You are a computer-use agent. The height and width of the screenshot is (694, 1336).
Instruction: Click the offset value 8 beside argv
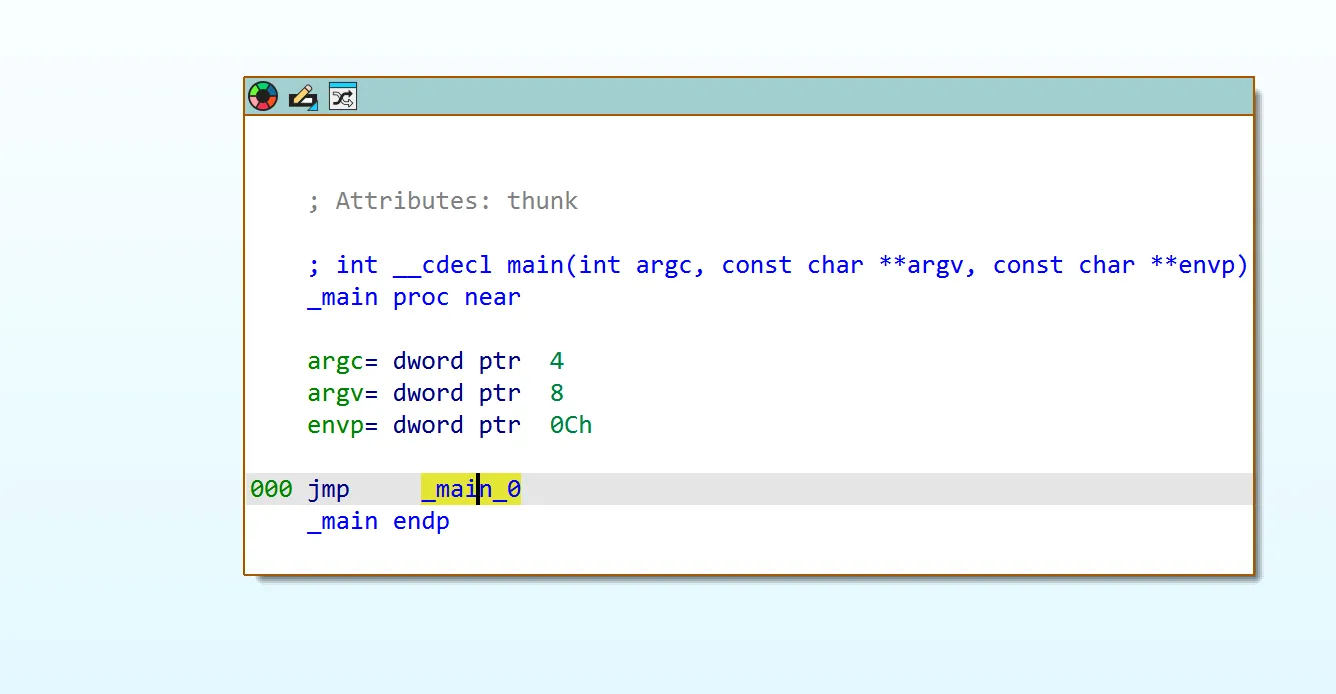pyautogui.click(x=557, y=393)
